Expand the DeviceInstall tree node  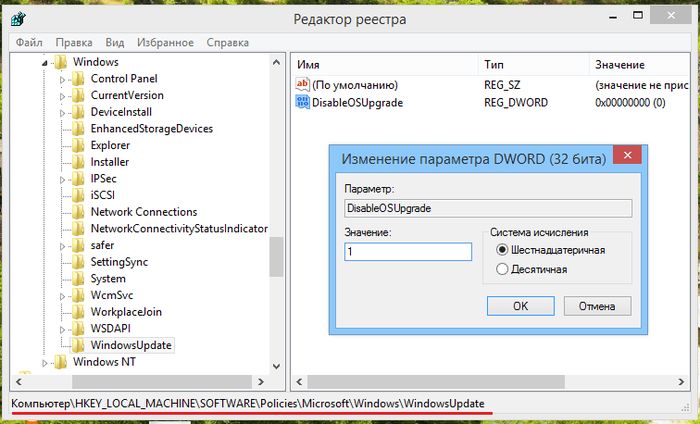coord(62,113)
